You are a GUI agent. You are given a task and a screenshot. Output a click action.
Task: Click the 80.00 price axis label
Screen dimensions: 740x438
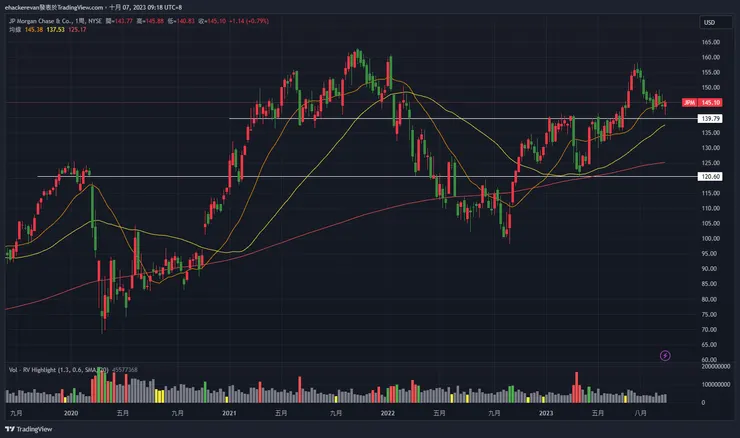click(711, 299)
